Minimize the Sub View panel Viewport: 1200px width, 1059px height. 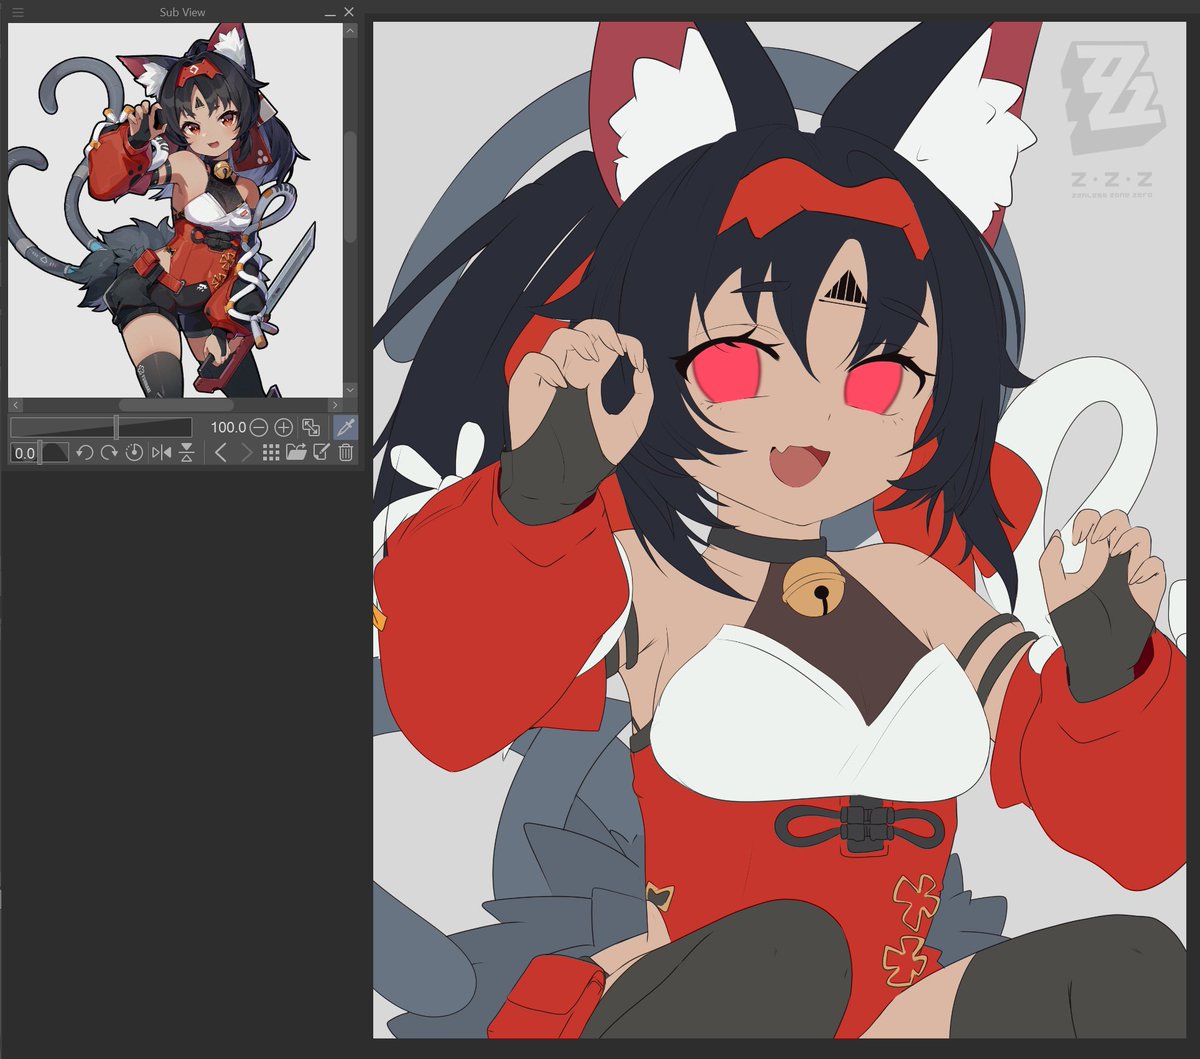coord(330,13)
